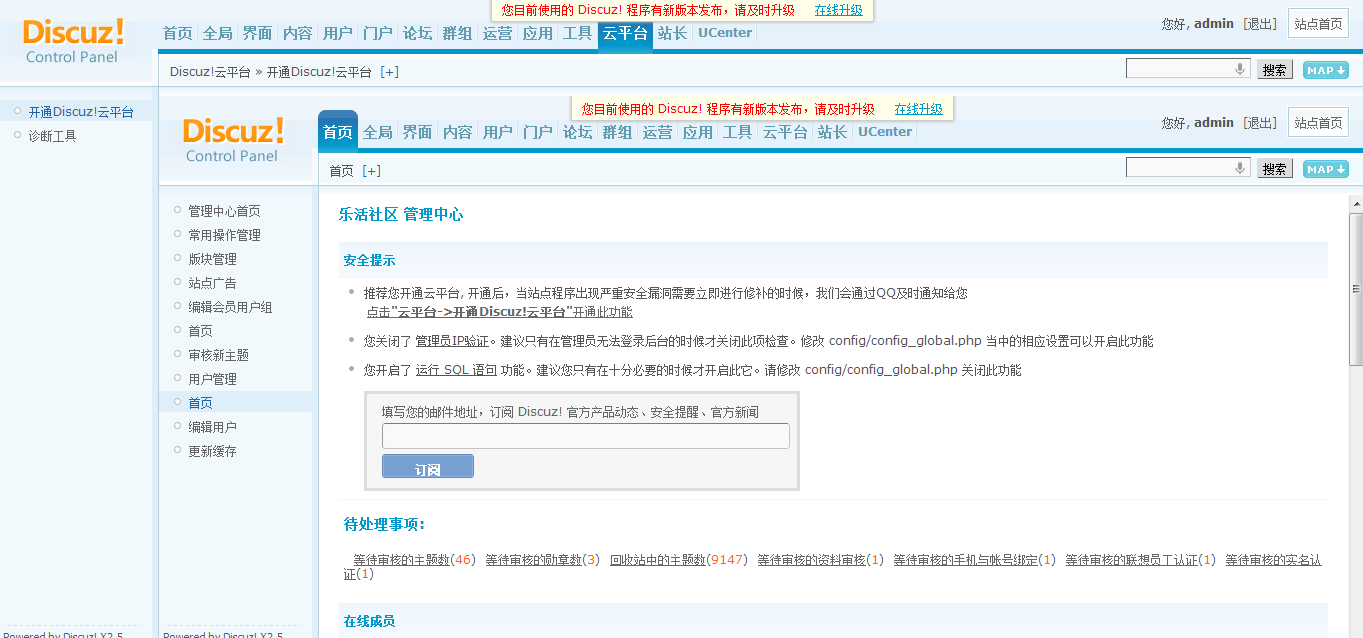Viewport: 1363px width, 638px height.
Task: Open 编辑会员用户组 in the nested sidebar
Action: coord(230,307)
